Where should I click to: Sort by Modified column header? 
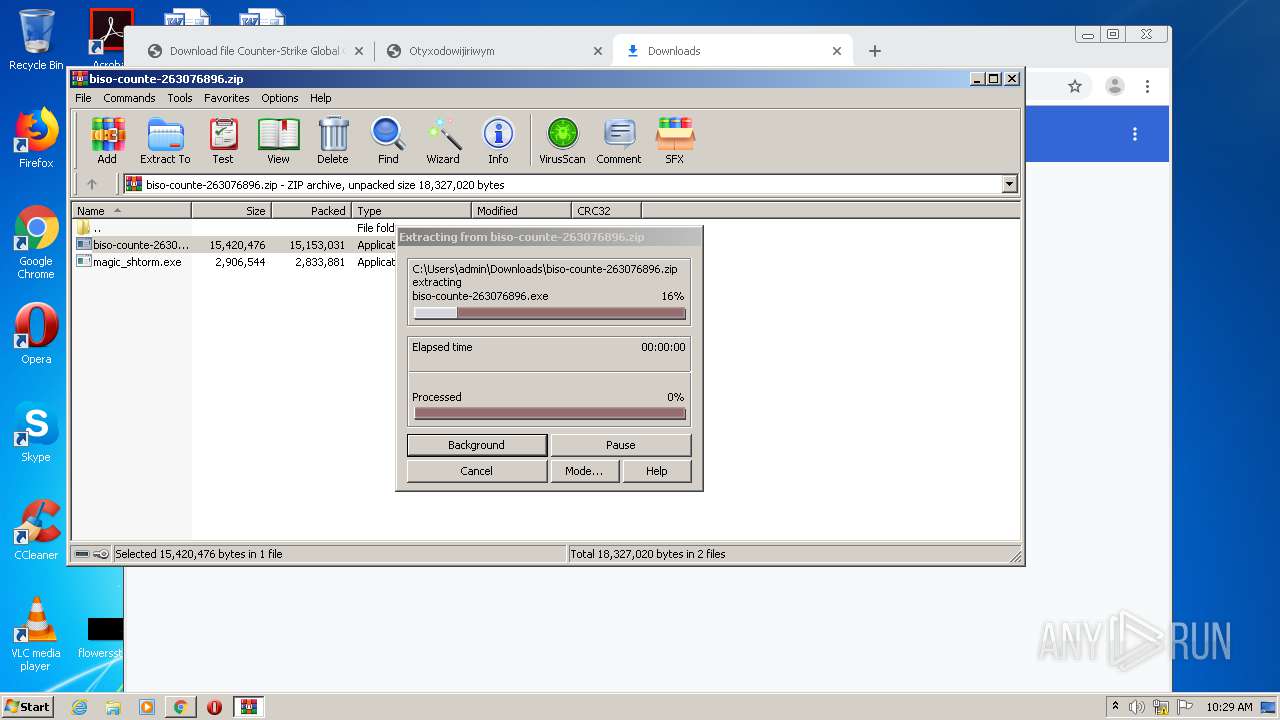click(521, 210)
